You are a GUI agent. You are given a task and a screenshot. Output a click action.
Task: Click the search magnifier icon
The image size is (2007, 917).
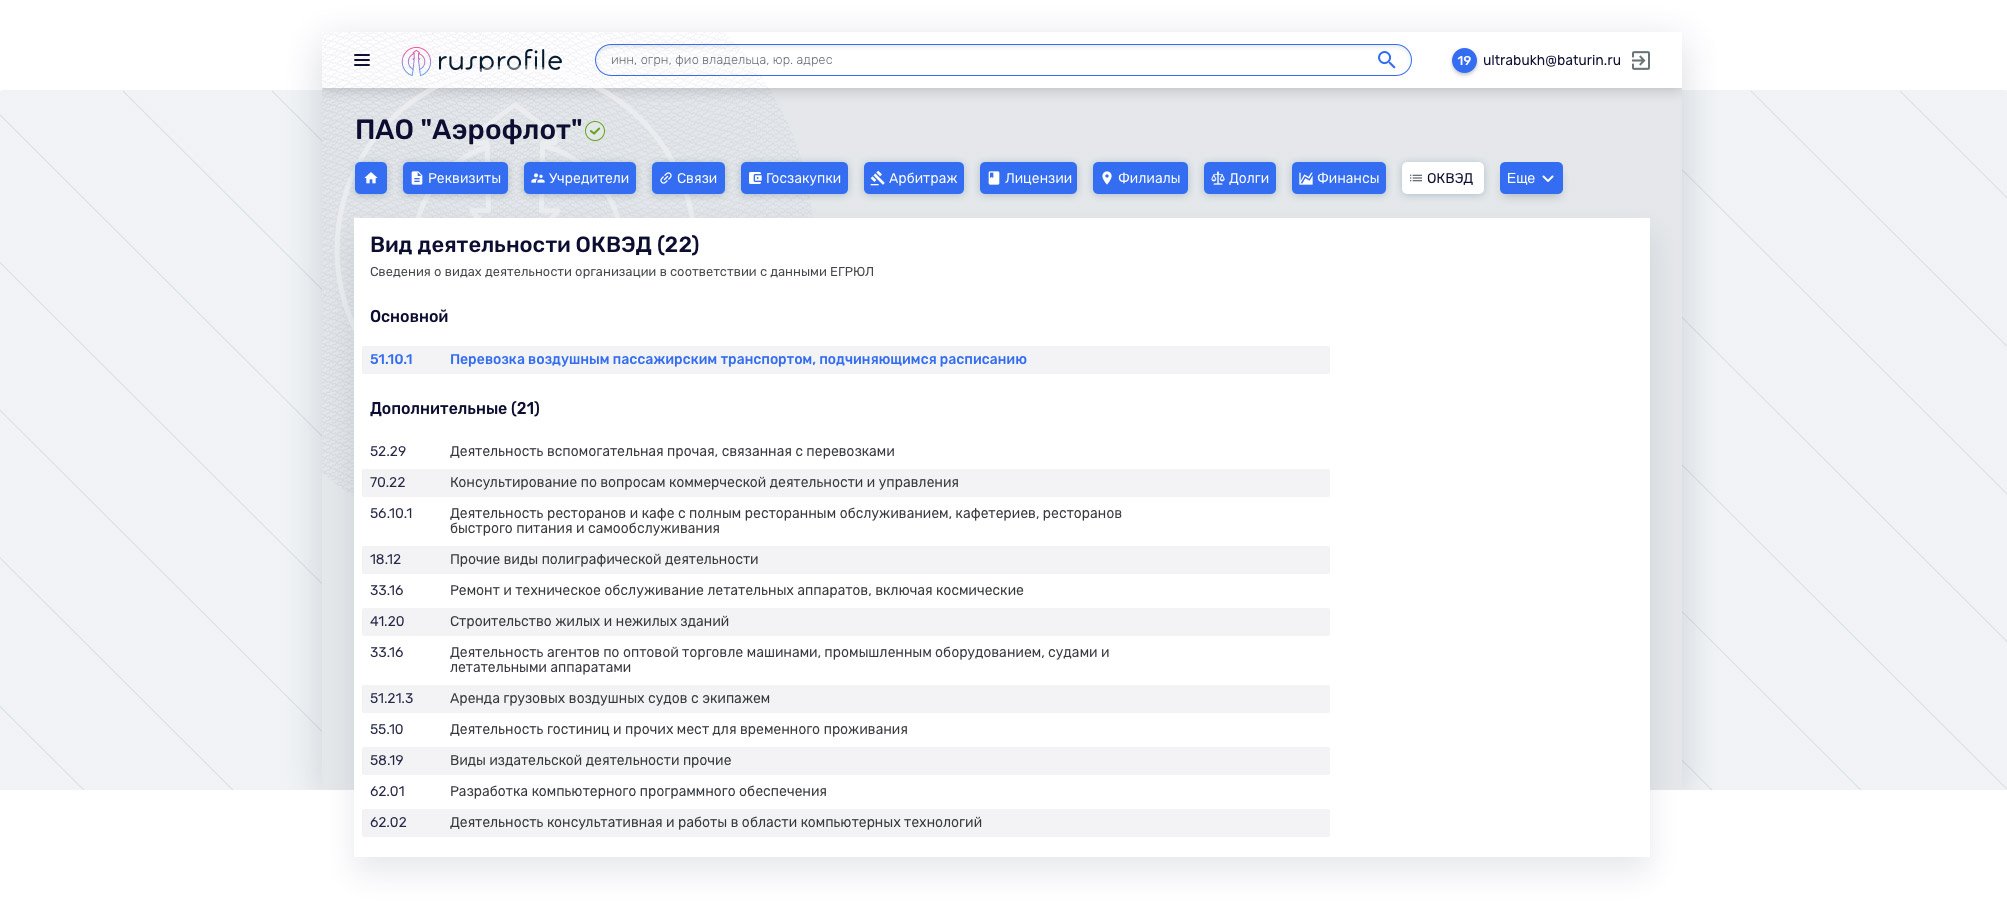coord(1386,60)
